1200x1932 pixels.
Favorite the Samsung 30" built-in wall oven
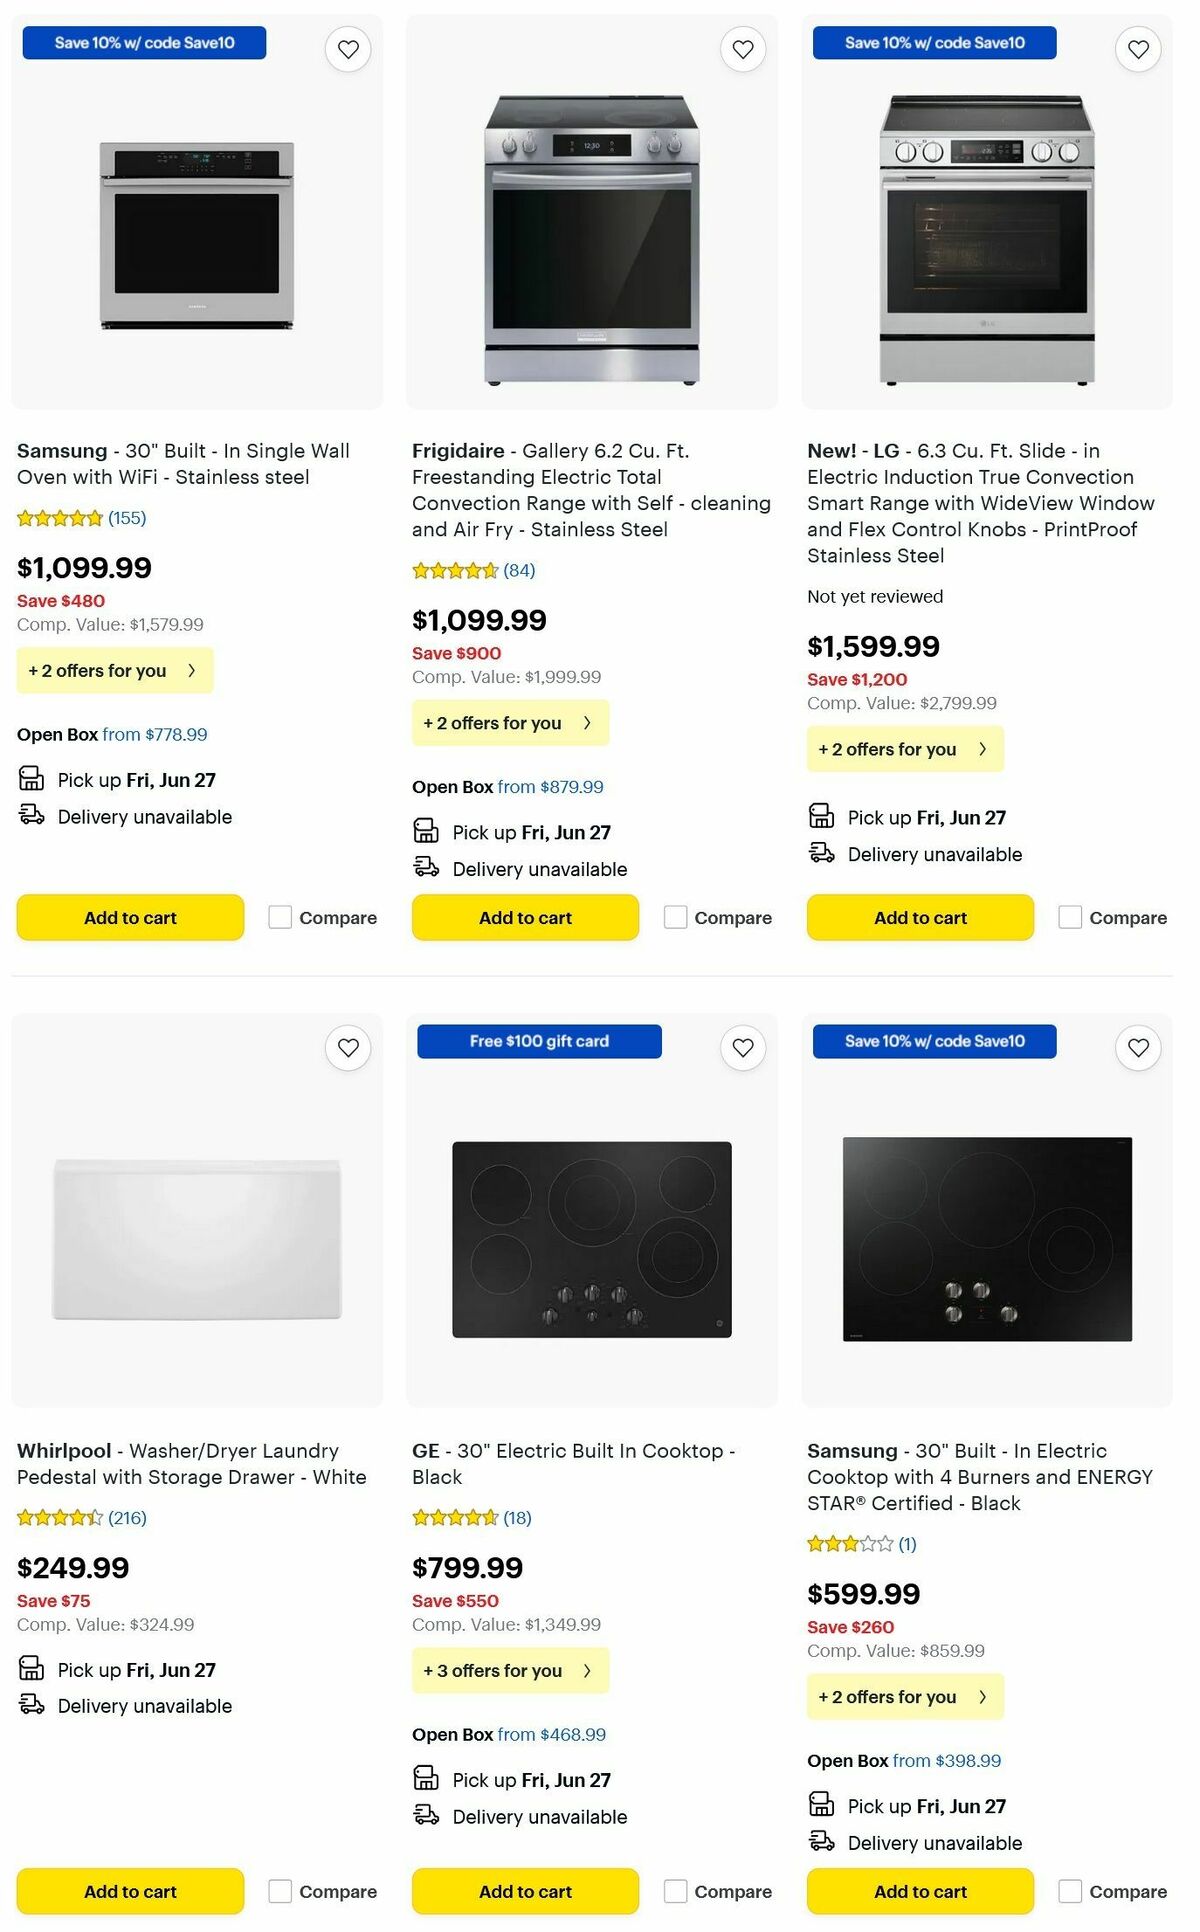click(347, 48)
